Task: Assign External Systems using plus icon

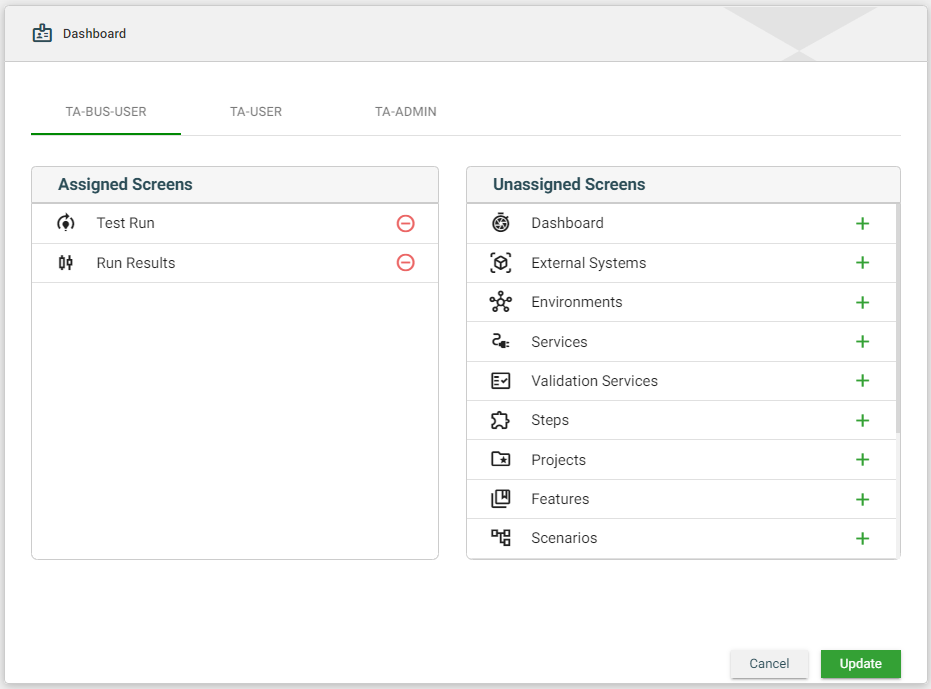Action: pos(862,263)
